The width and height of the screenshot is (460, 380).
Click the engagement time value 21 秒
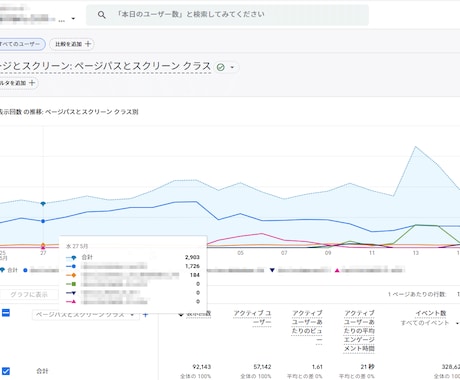(x=367, y=367)
